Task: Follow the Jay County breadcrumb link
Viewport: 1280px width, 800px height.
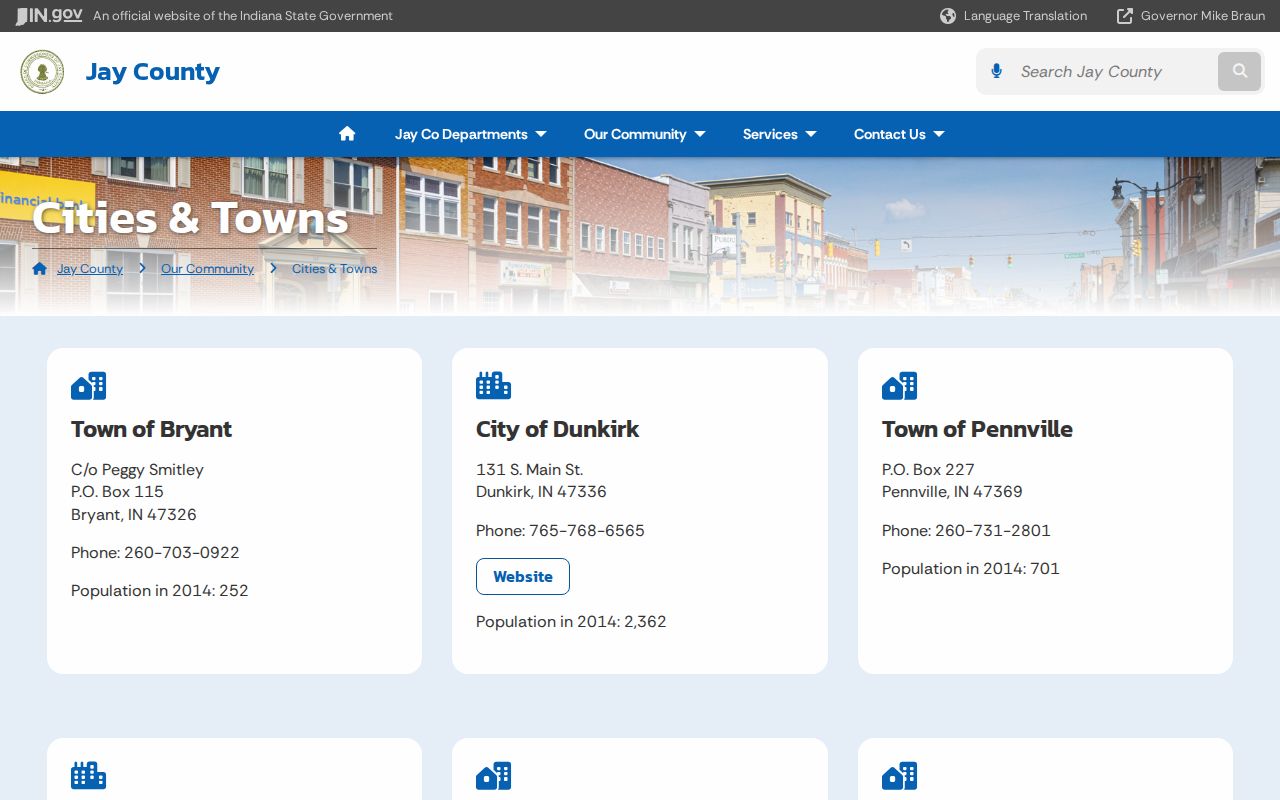Action: pyautogui.click(x=90, y=269)
